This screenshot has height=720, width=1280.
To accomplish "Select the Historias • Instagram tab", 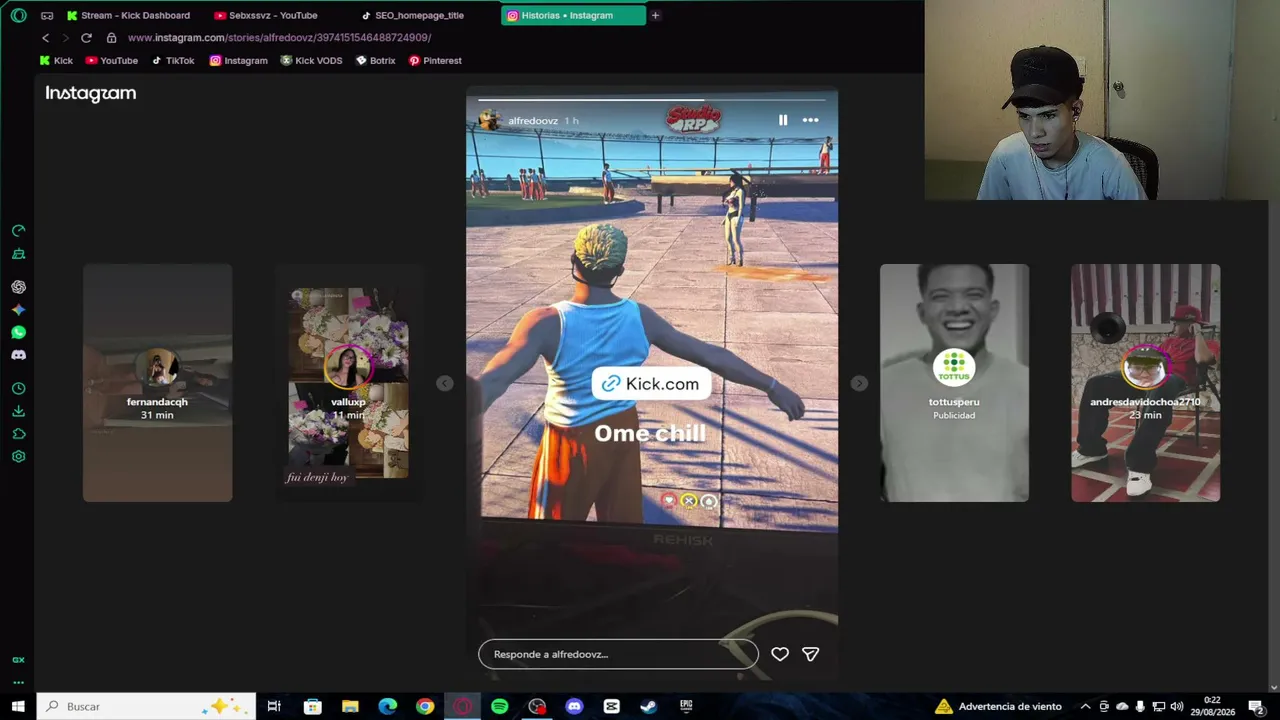I will click(573, 15).
